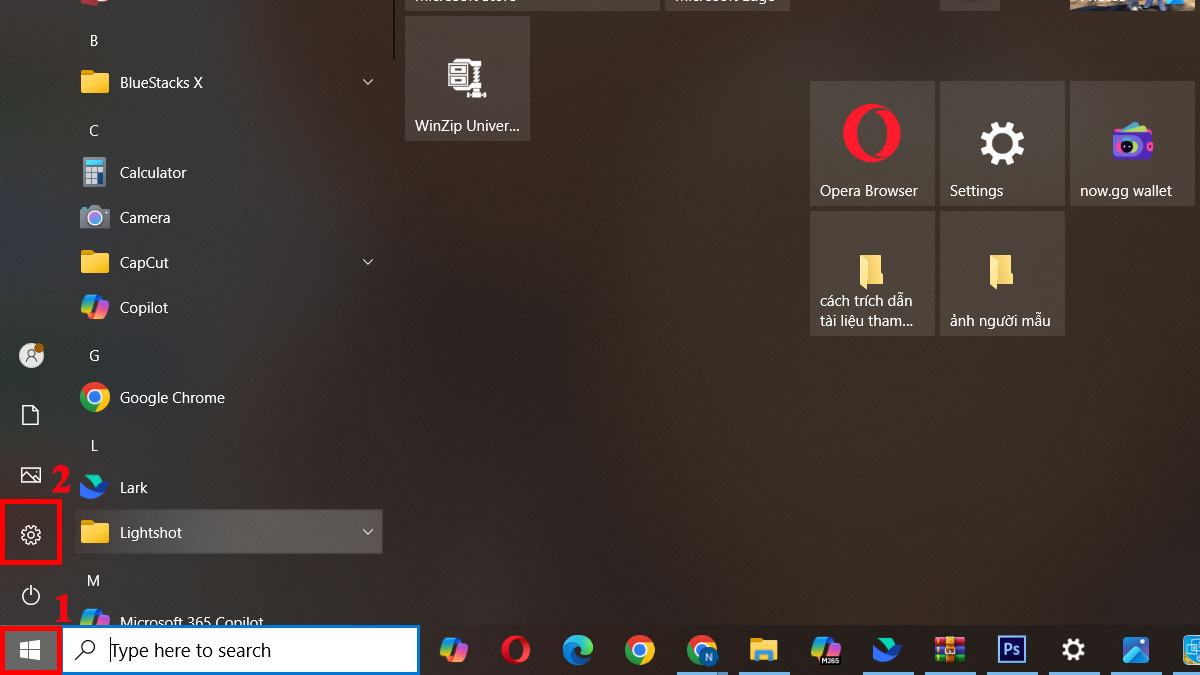The height and width of the screenshot is (675, 1200).
Task: Open the Windows Start button
Action: 30,651
